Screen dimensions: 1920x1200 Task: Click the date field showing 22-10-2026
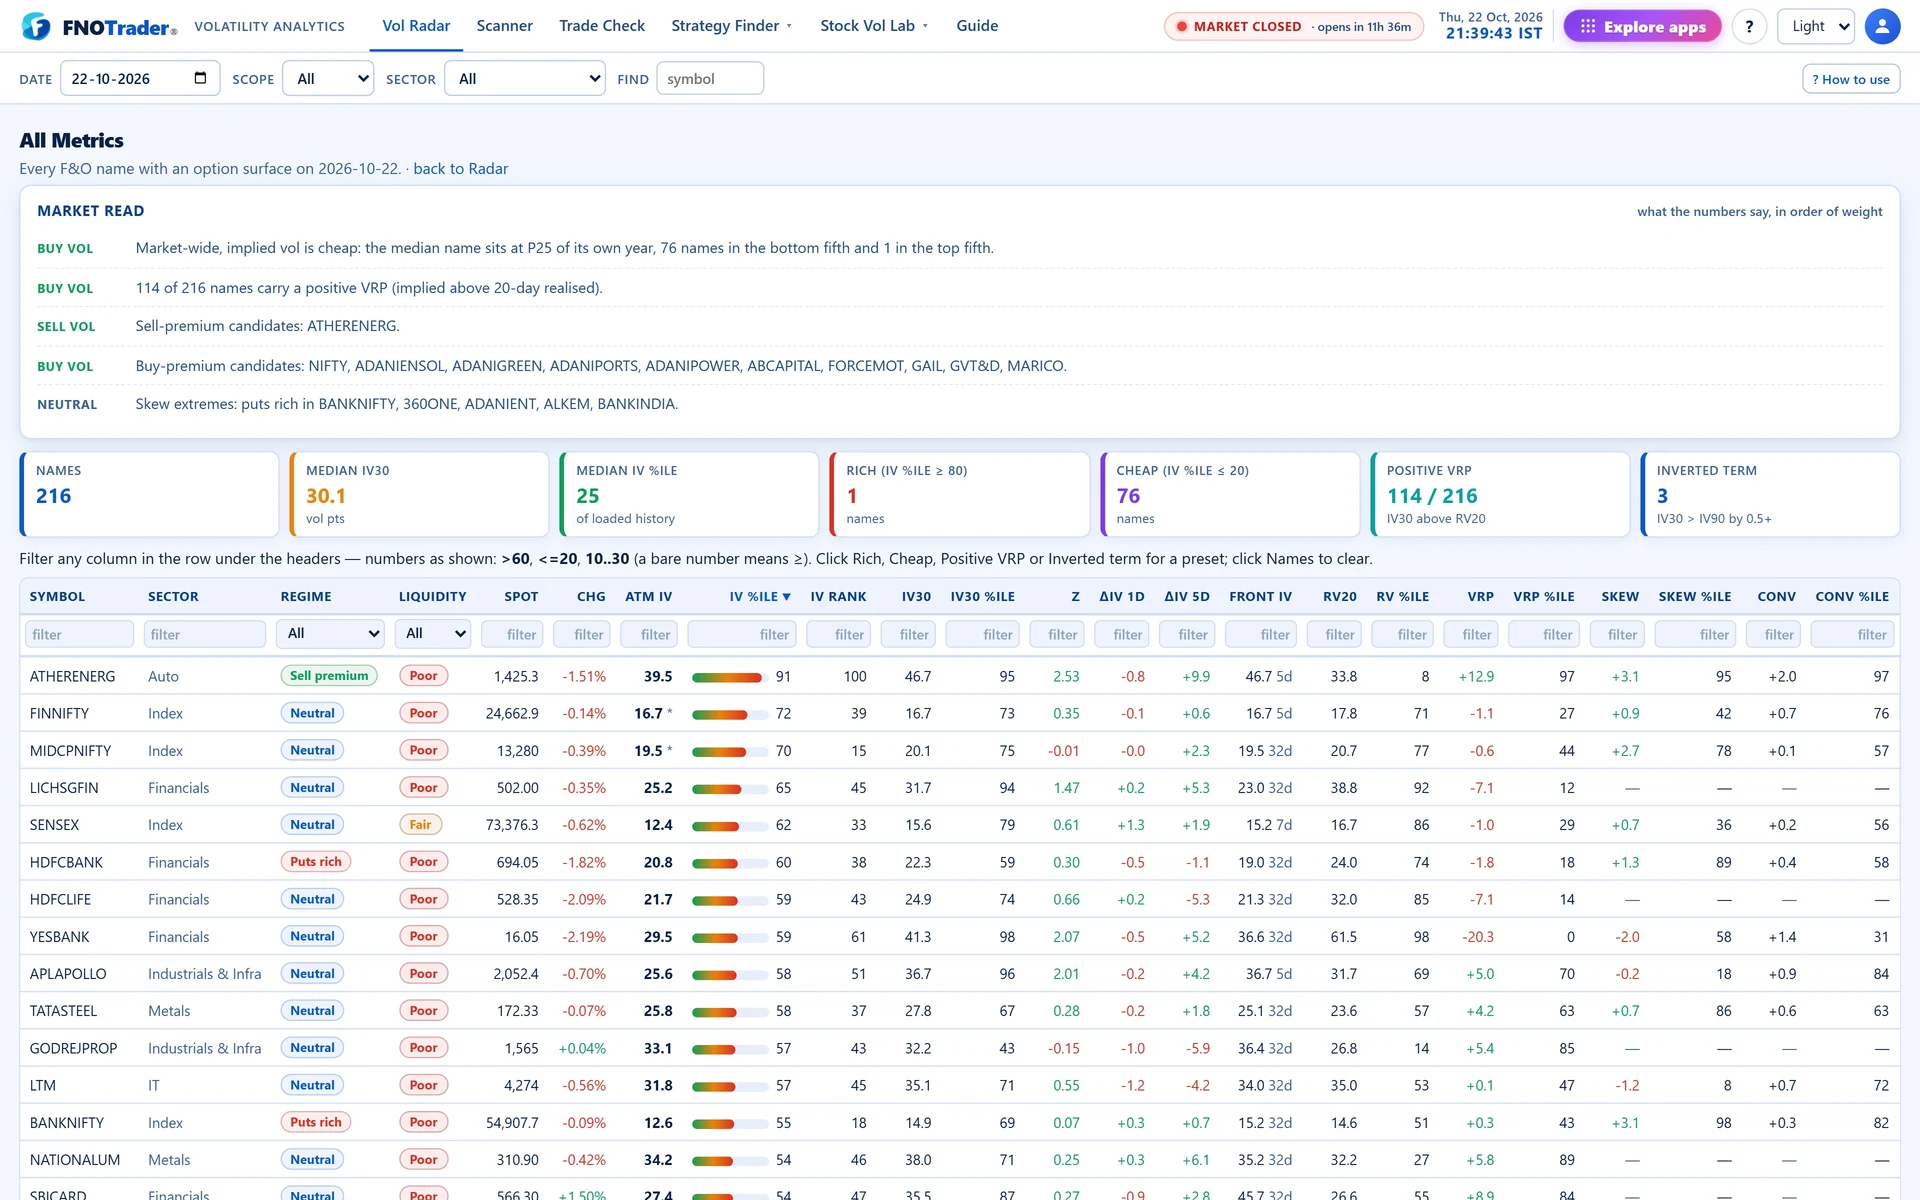click(139, 78)
